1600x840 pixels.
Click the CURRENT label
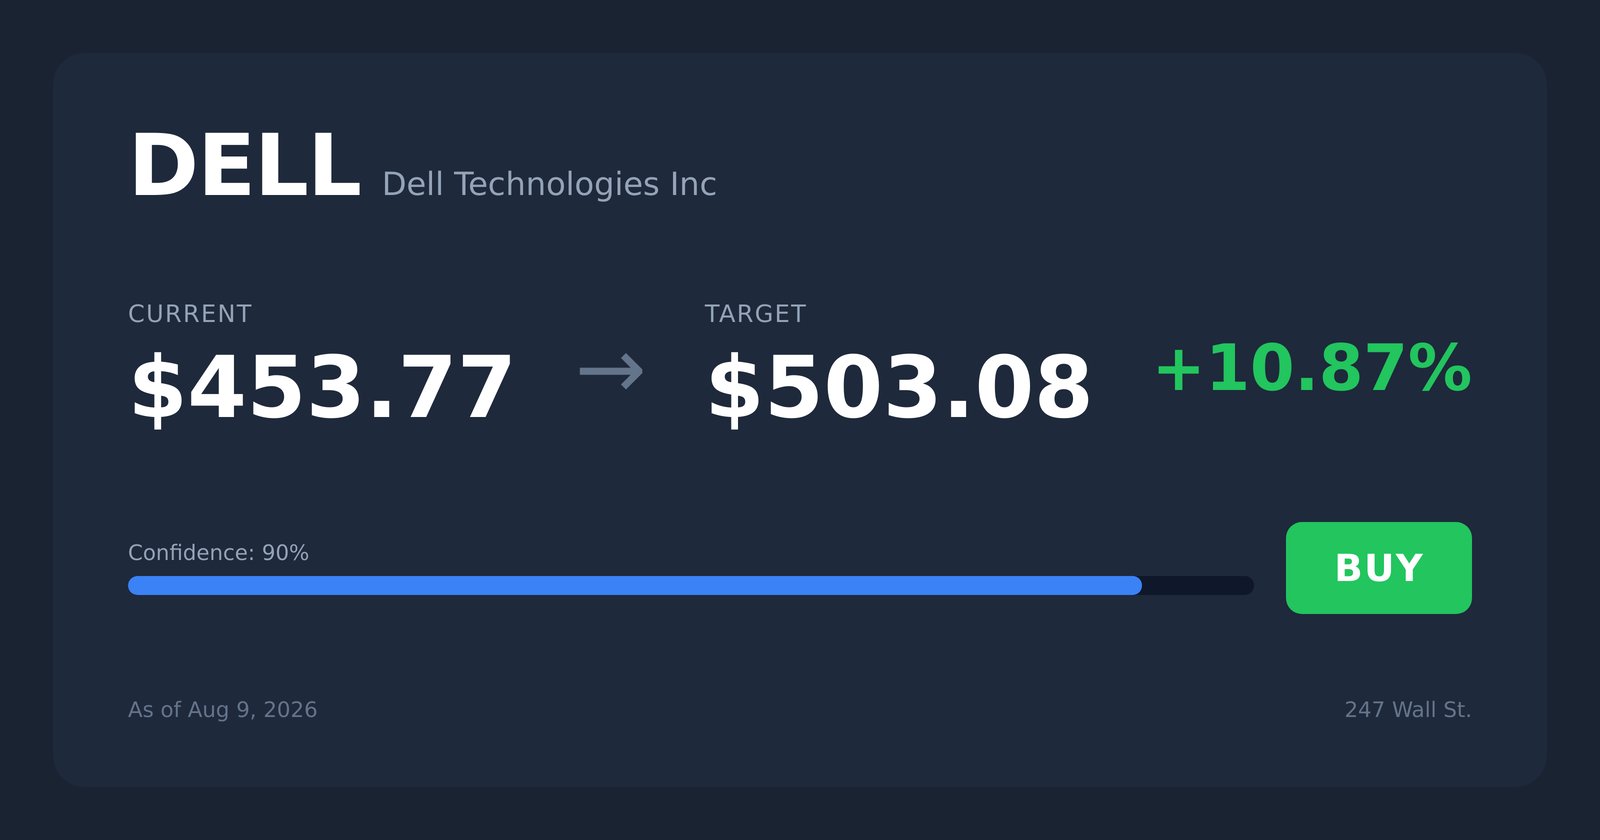pyautogui.click(x=190, y=314)
